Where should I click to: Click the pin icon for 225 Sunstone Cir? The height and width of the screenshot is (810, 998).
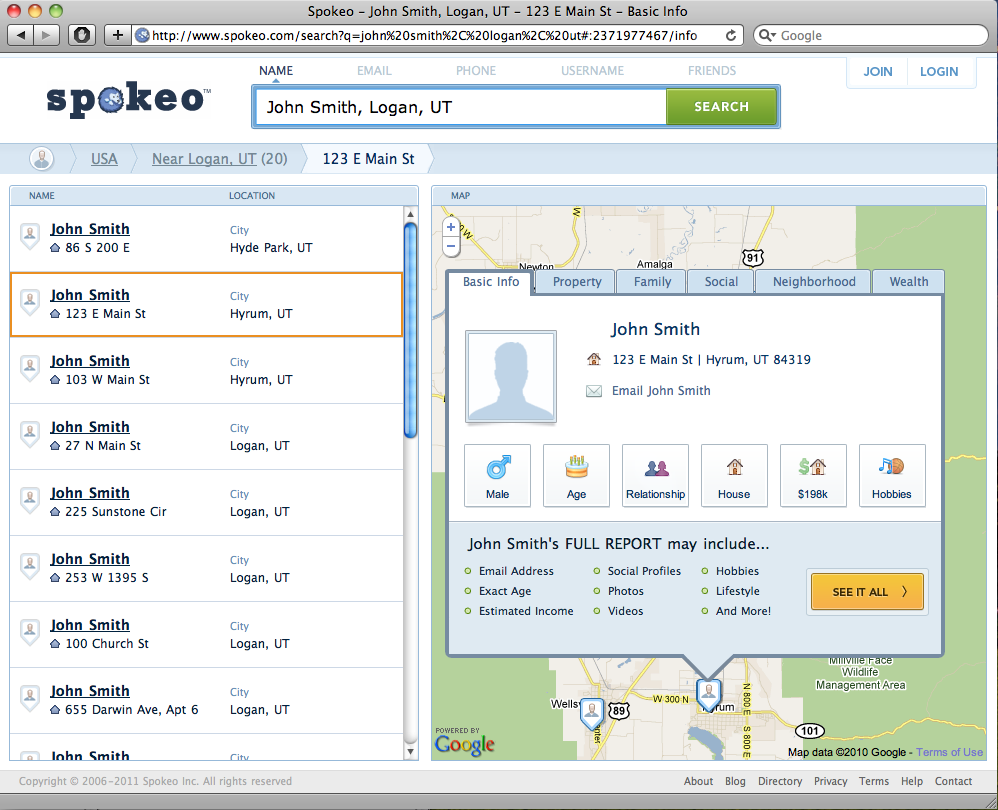(30, 501)
